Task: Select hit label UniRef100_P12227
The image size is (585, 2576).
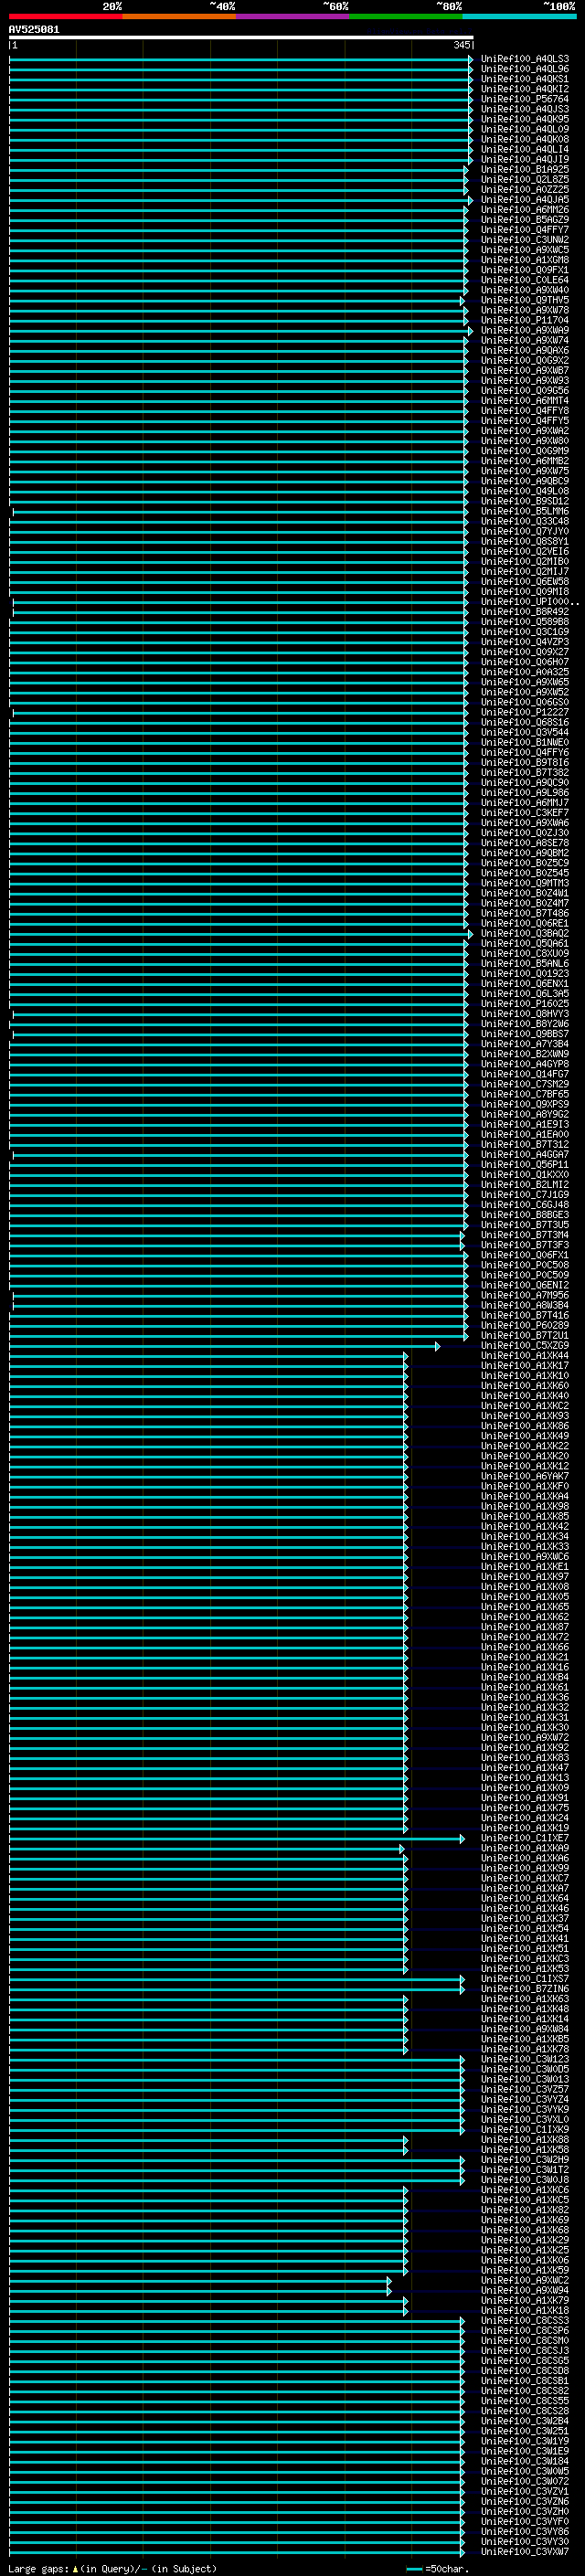Action: point(524,712)
